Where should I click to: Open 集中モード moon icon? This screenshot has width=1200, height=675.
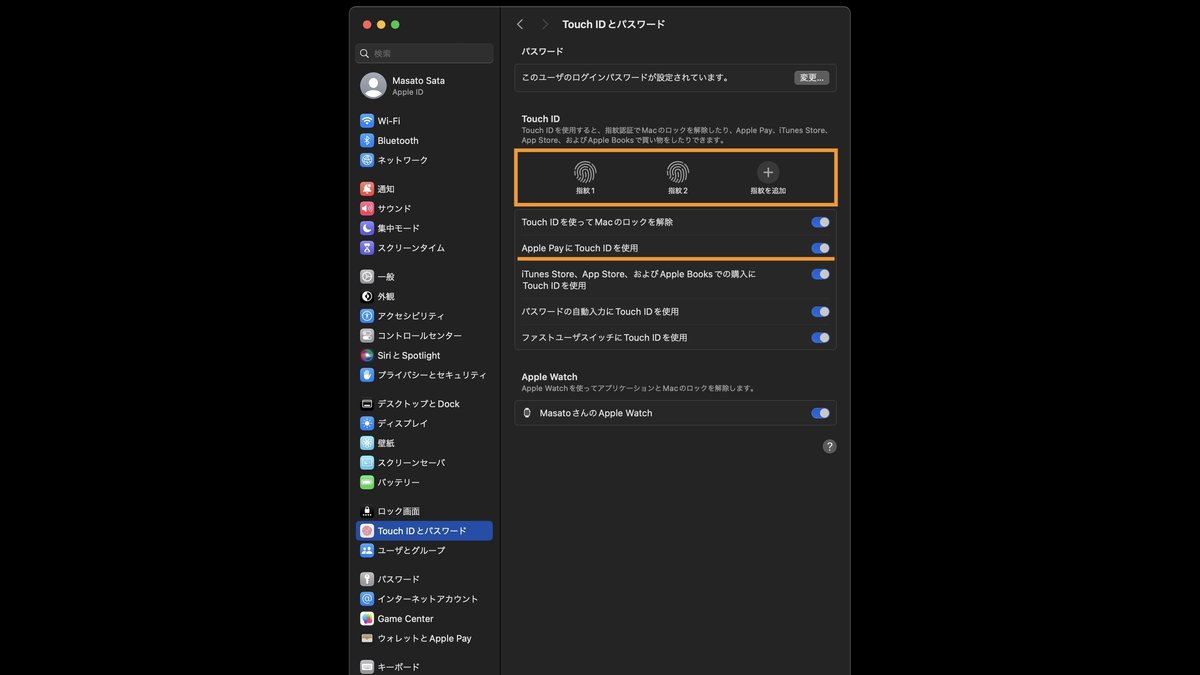[x=367, y=228]
